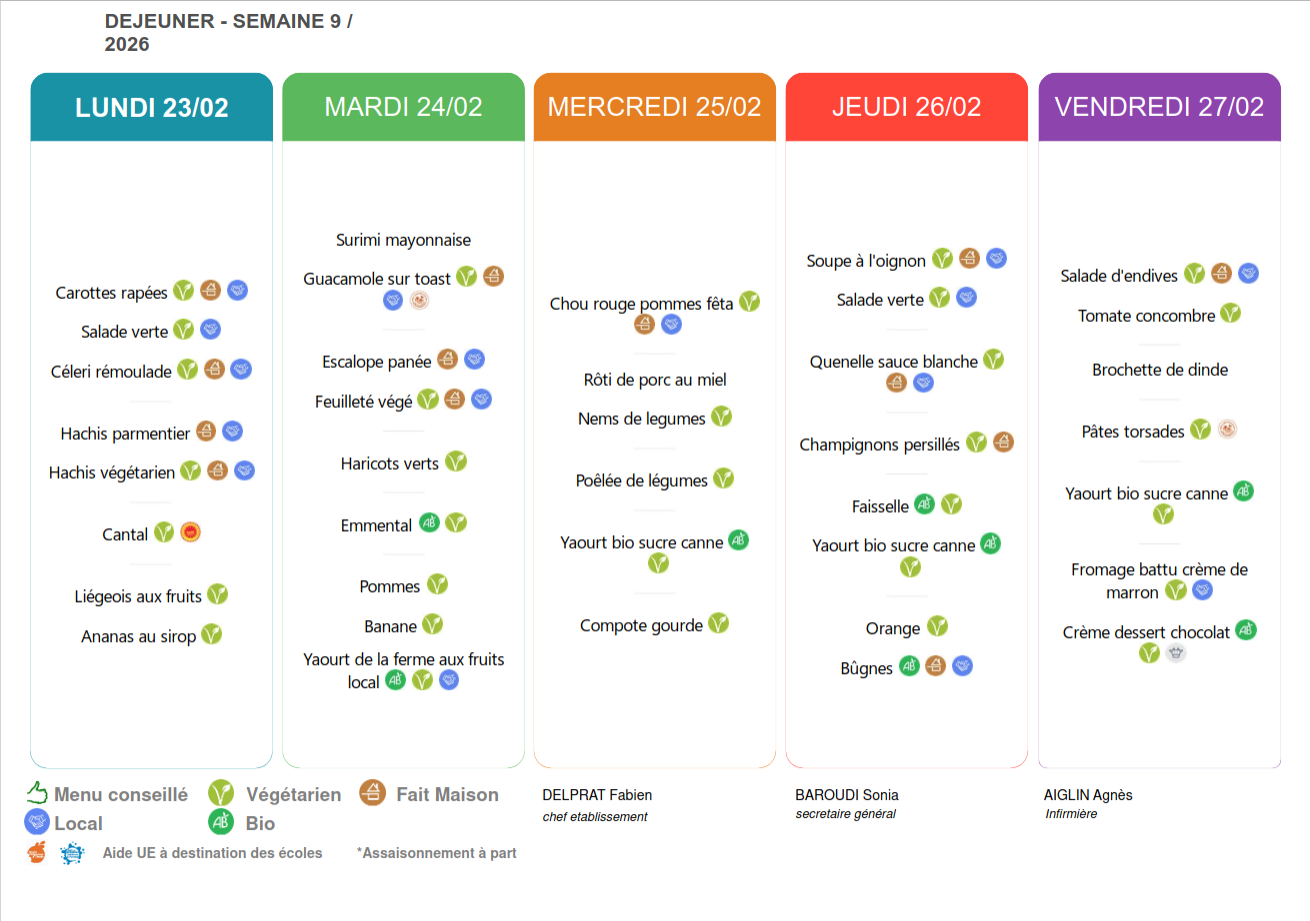Click the Fait Maison icon beside Escalope panée
Screen dimensions: 1310x921
(x=448, y=360)
